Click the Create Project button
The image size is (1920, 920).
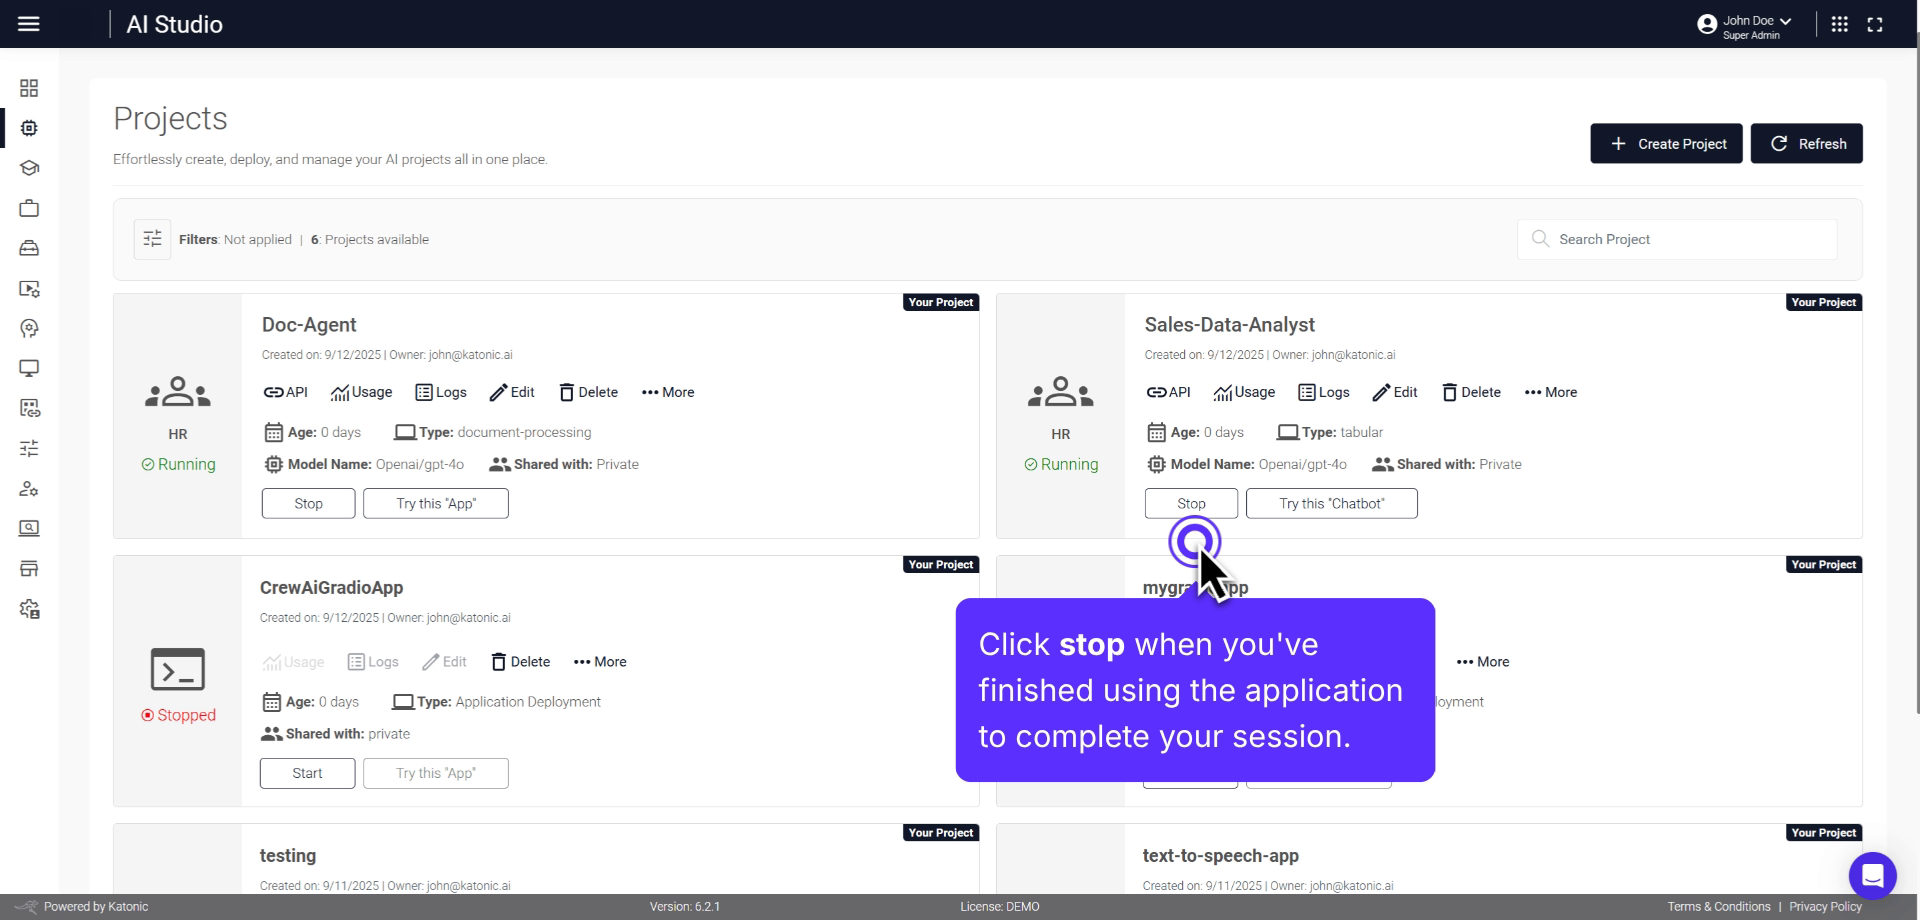pos(1665,143)
